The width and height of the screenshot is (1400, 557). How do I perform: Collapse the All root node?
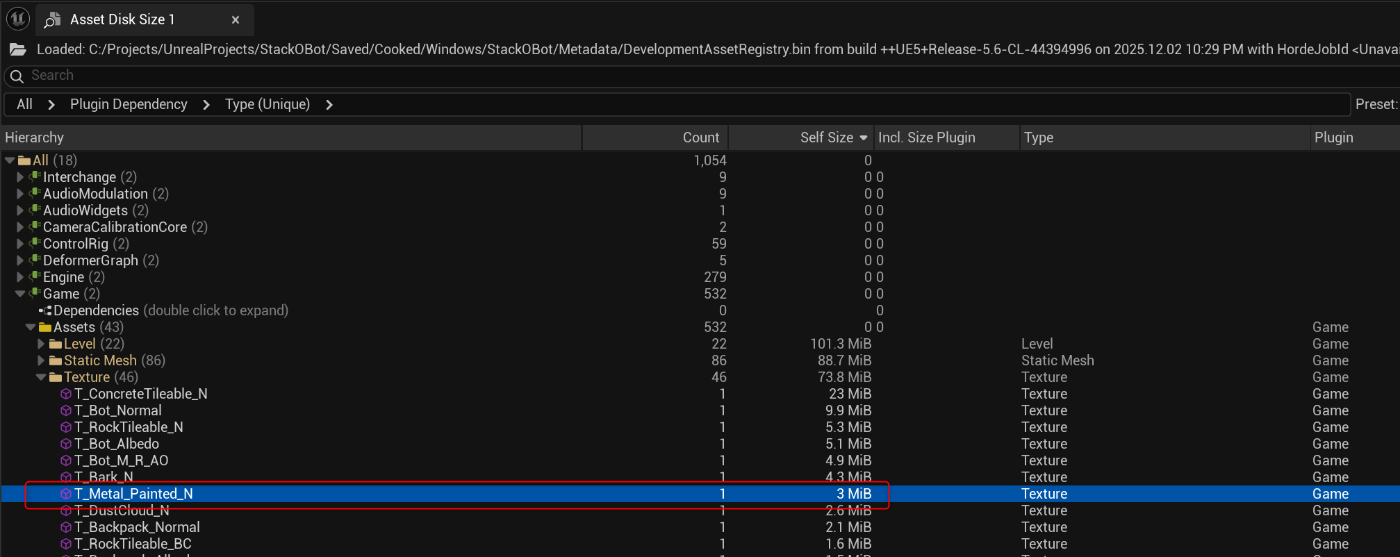(10, 160)
